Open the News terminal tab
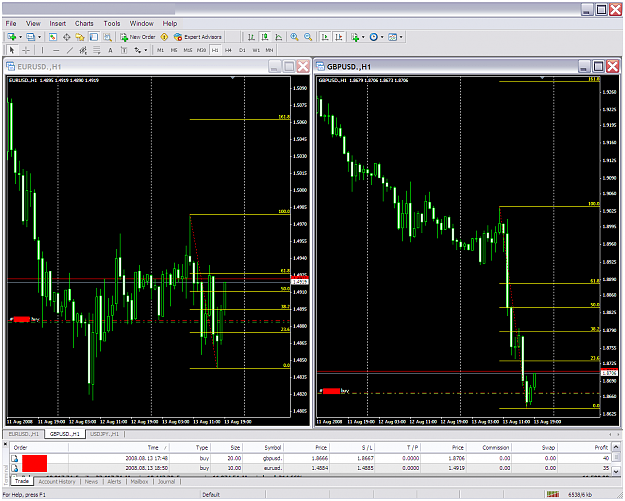Viewport: 625px width, 501px height. [x=91, y=482]
